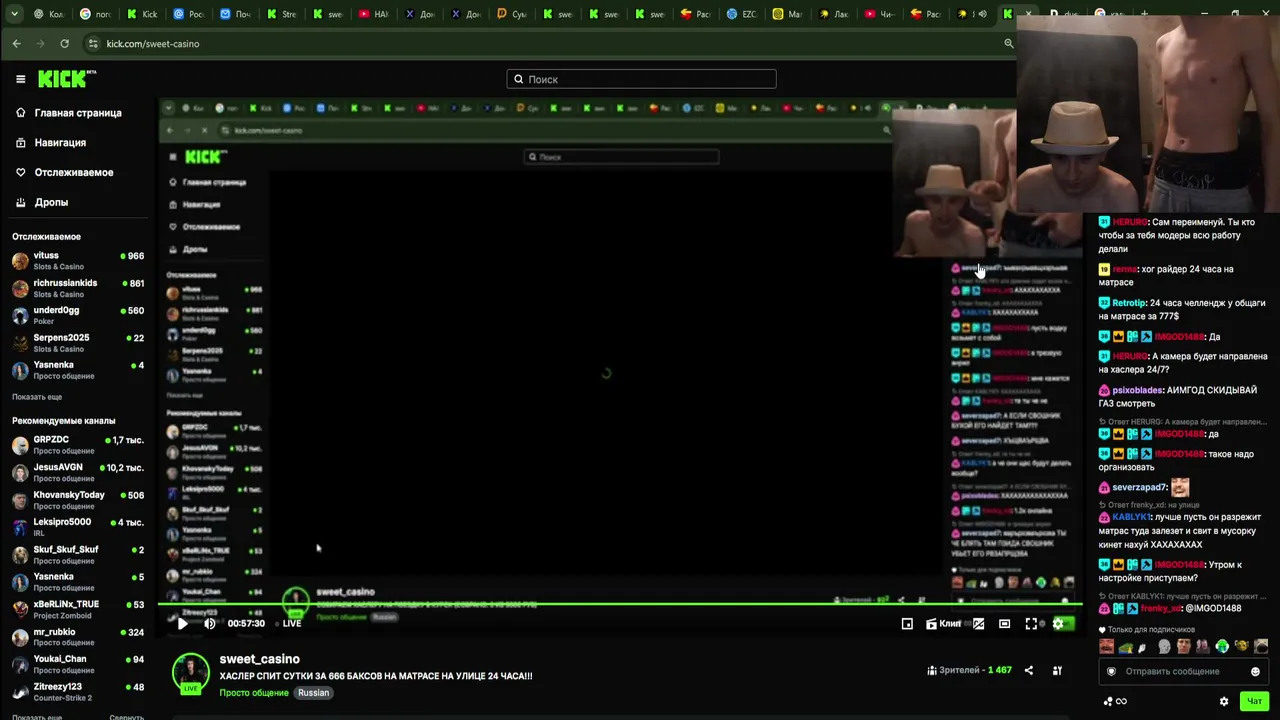Toggle the player volume mute icon
The width and height of the screenshot is (1280, 720).
coord(210,623)
